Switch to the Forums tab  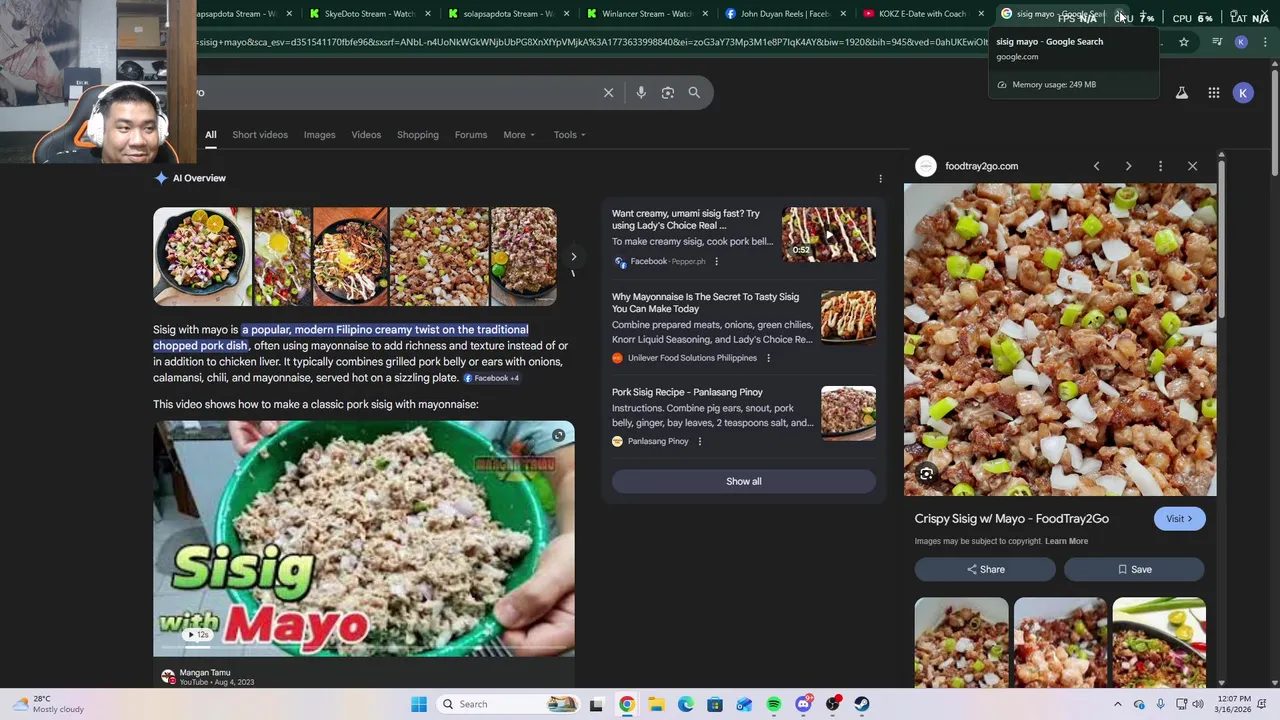click(x=471, y=135)
